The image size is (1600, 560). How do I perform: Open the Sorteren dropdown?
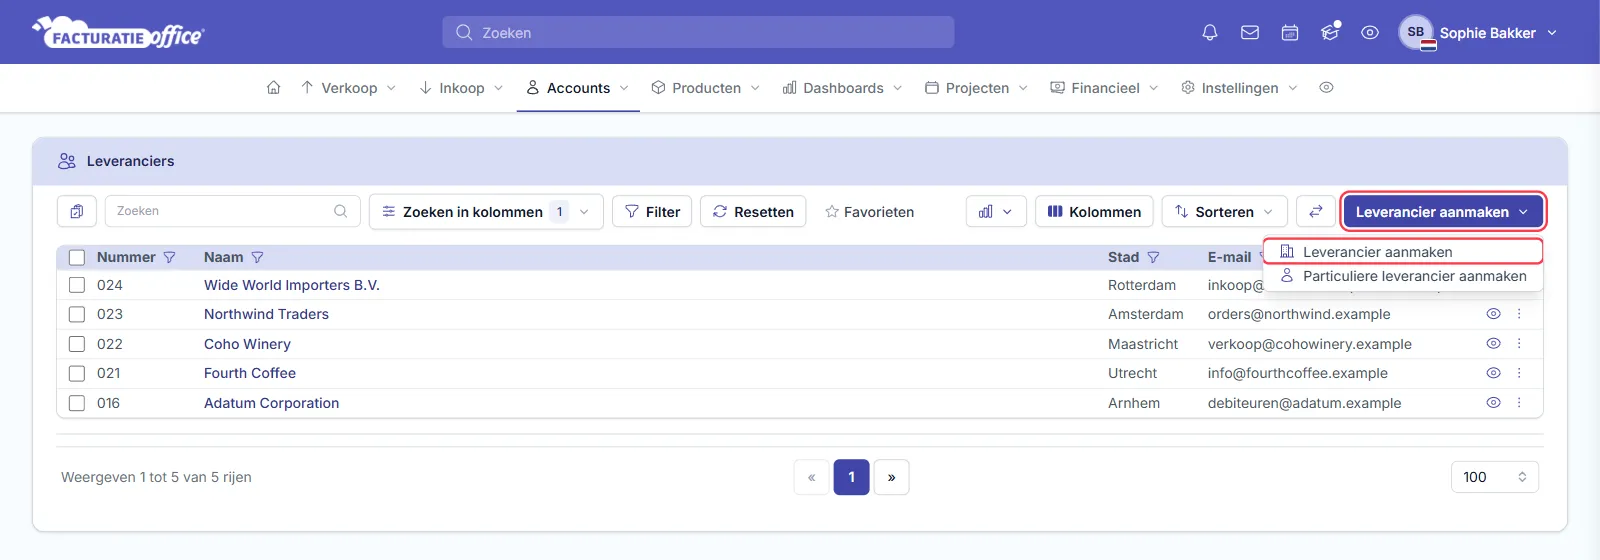(x=1224, y=212)
